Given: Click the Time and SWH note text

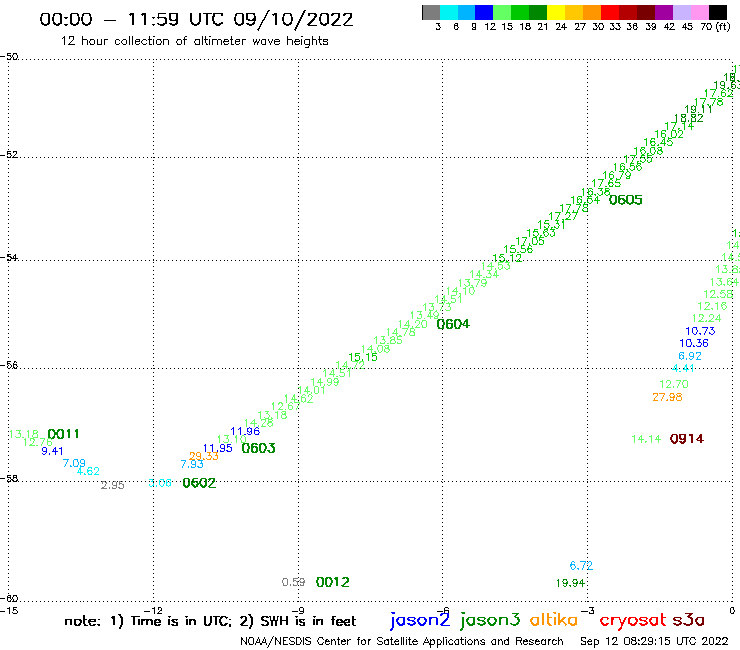Looking at the screenshot, I should [210, 621].
